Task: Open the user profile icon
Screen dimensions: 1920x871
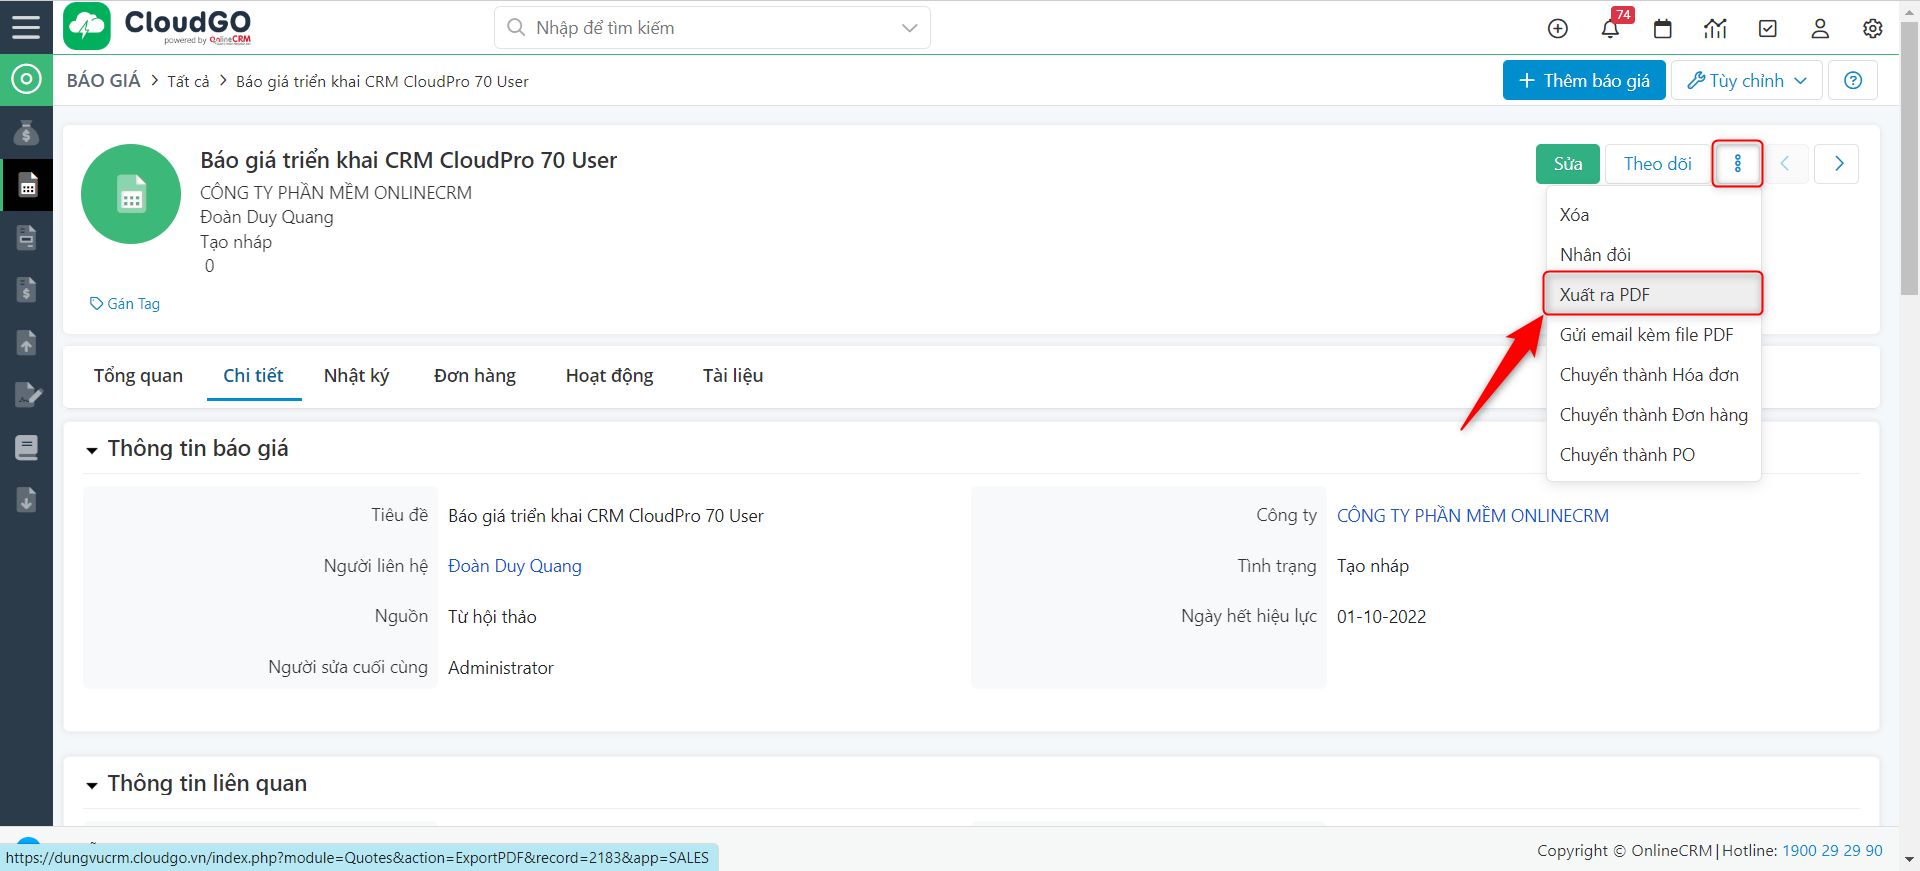Action: (1820, 29)
